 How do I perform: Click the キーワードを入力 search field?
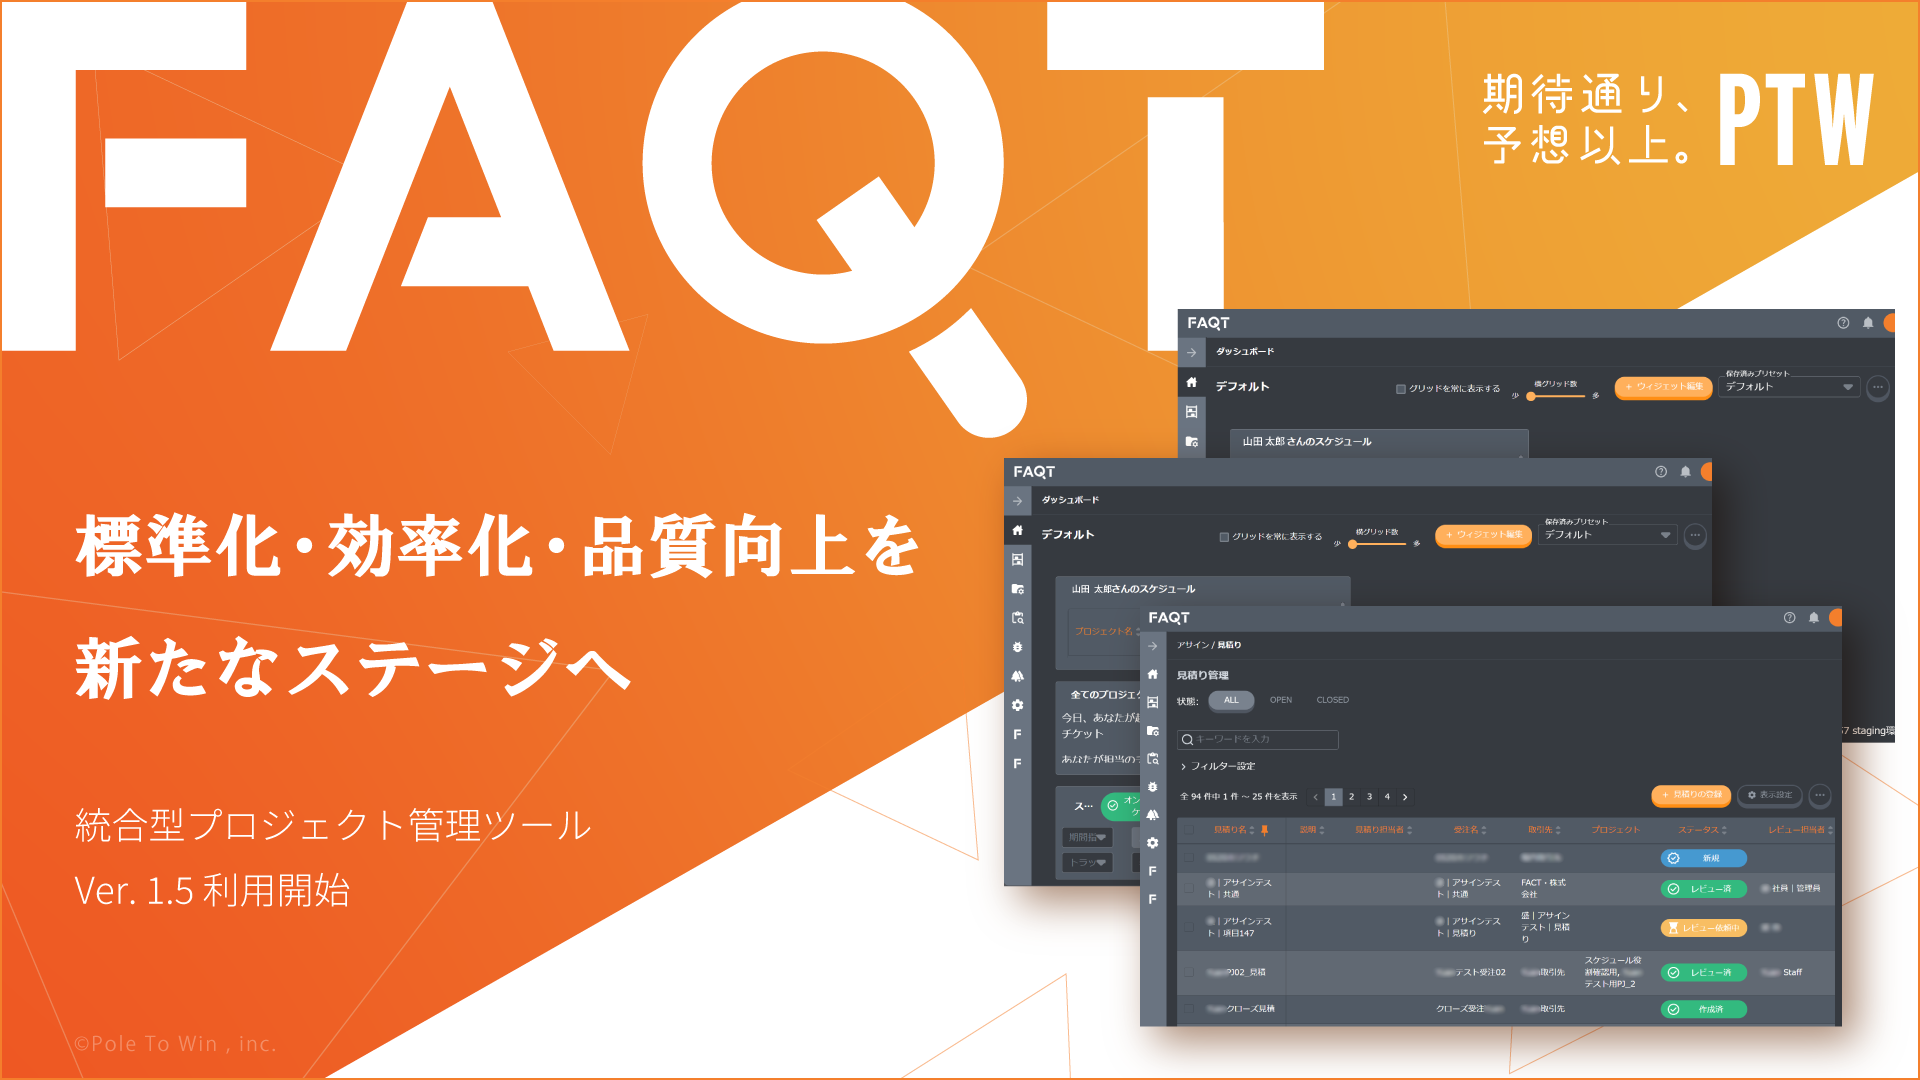(1260, 739)
